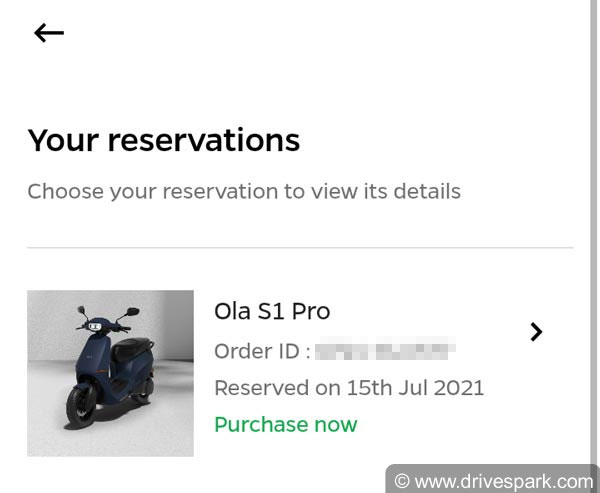Select the blue scooter thumbnail image
600x493 pixels.
point(110,373)
